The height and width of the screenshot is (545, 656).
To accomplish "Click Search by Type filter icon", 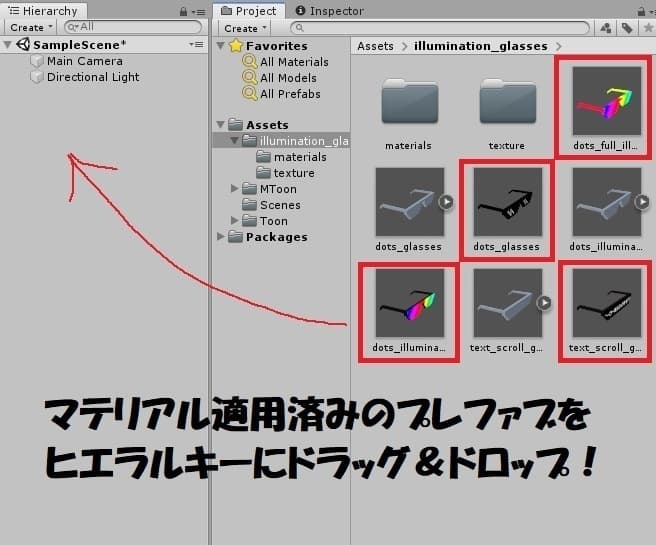I will pos(605,28).
